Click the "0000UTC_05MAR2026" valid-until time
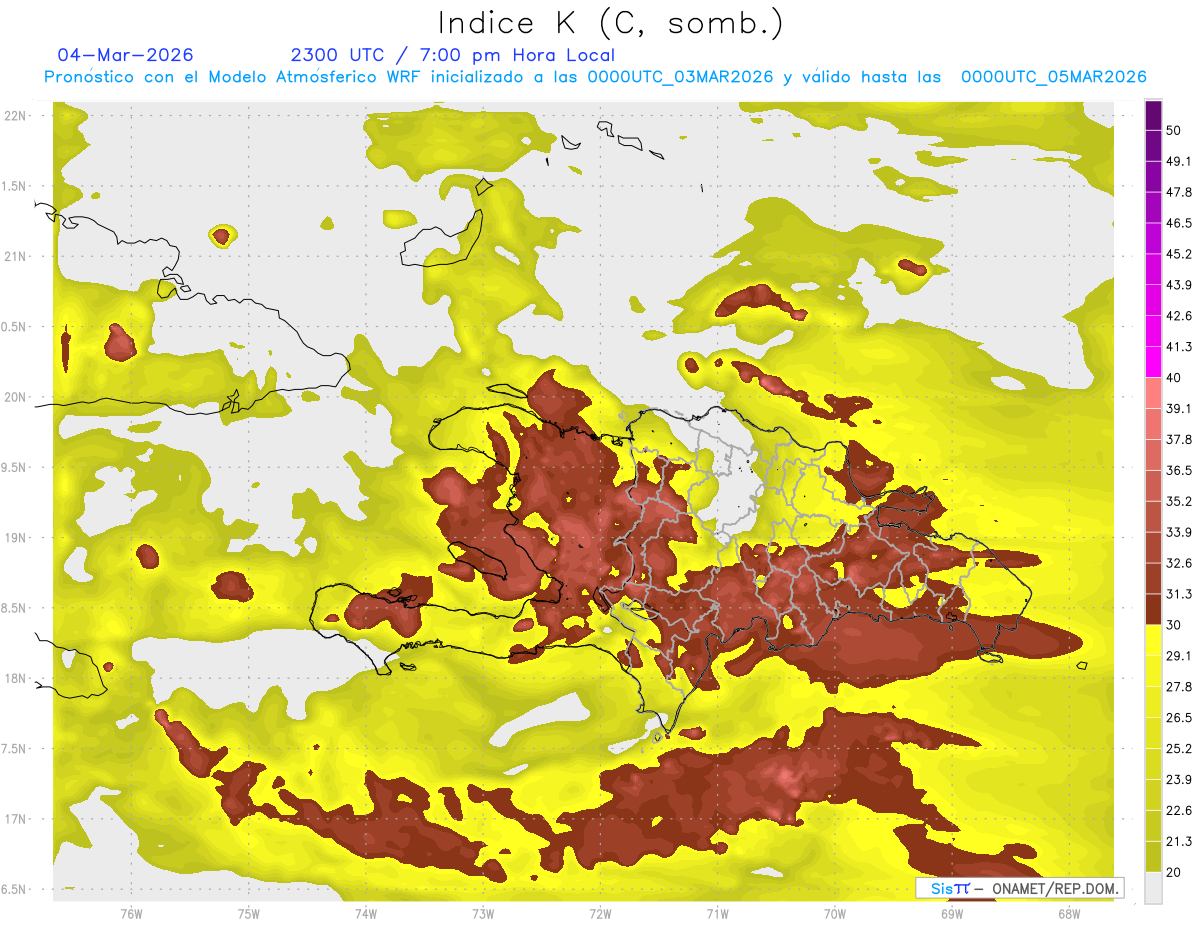Image resolution: width=1200 pixels, height=927 pixels. point(1053,77)
